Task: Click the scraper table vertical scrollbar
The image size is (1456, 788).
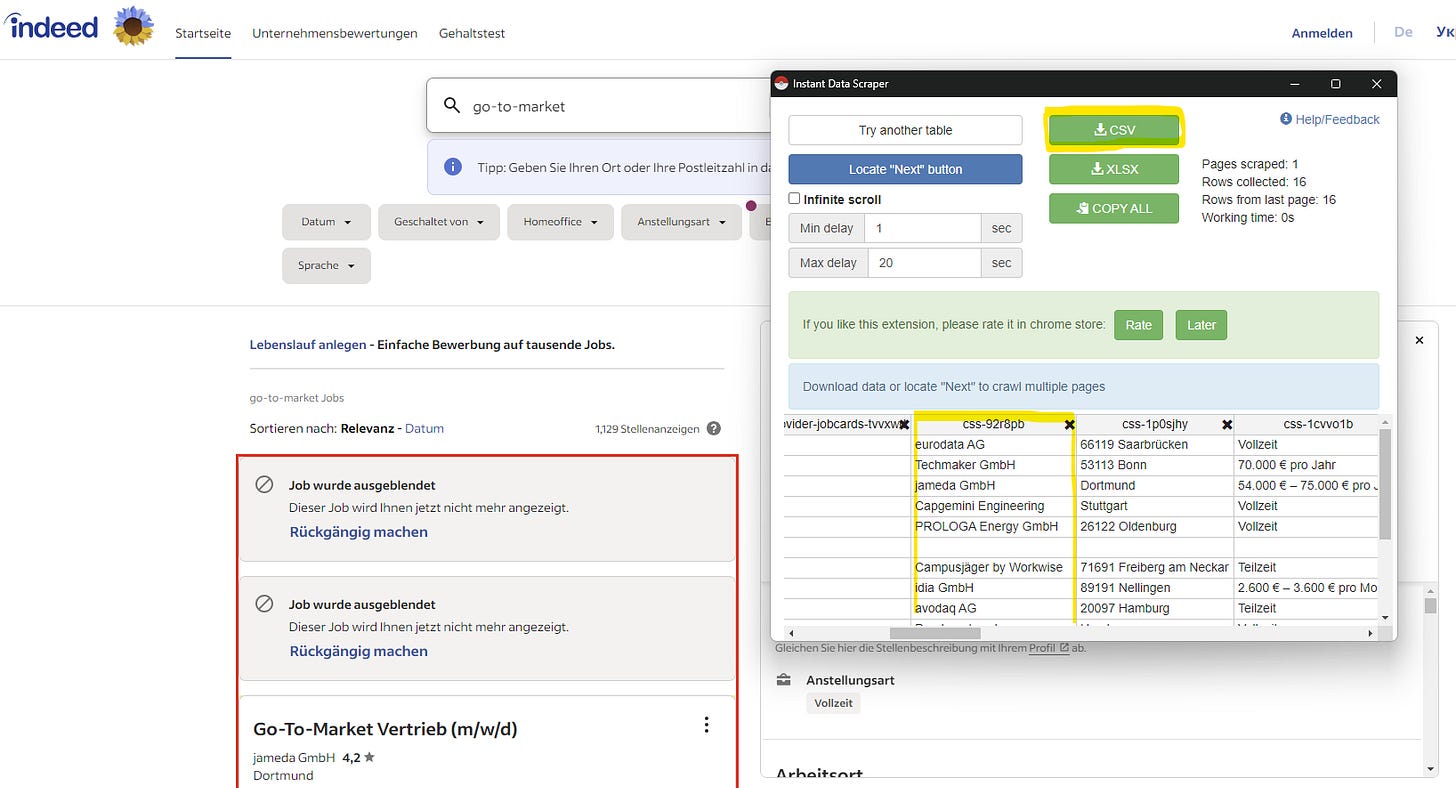Action: pyautogui.click(x=1384, y=484)
